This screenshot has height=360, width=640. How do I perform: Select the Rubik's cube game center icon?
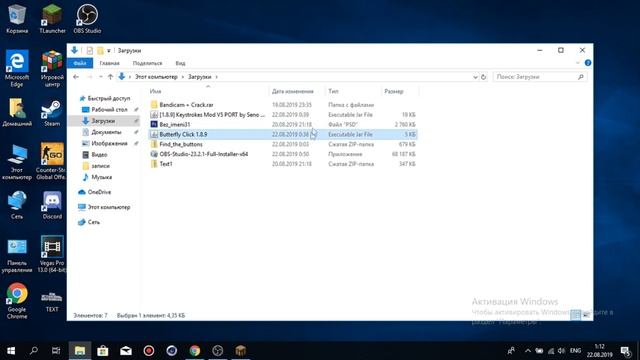coord(52,68)
